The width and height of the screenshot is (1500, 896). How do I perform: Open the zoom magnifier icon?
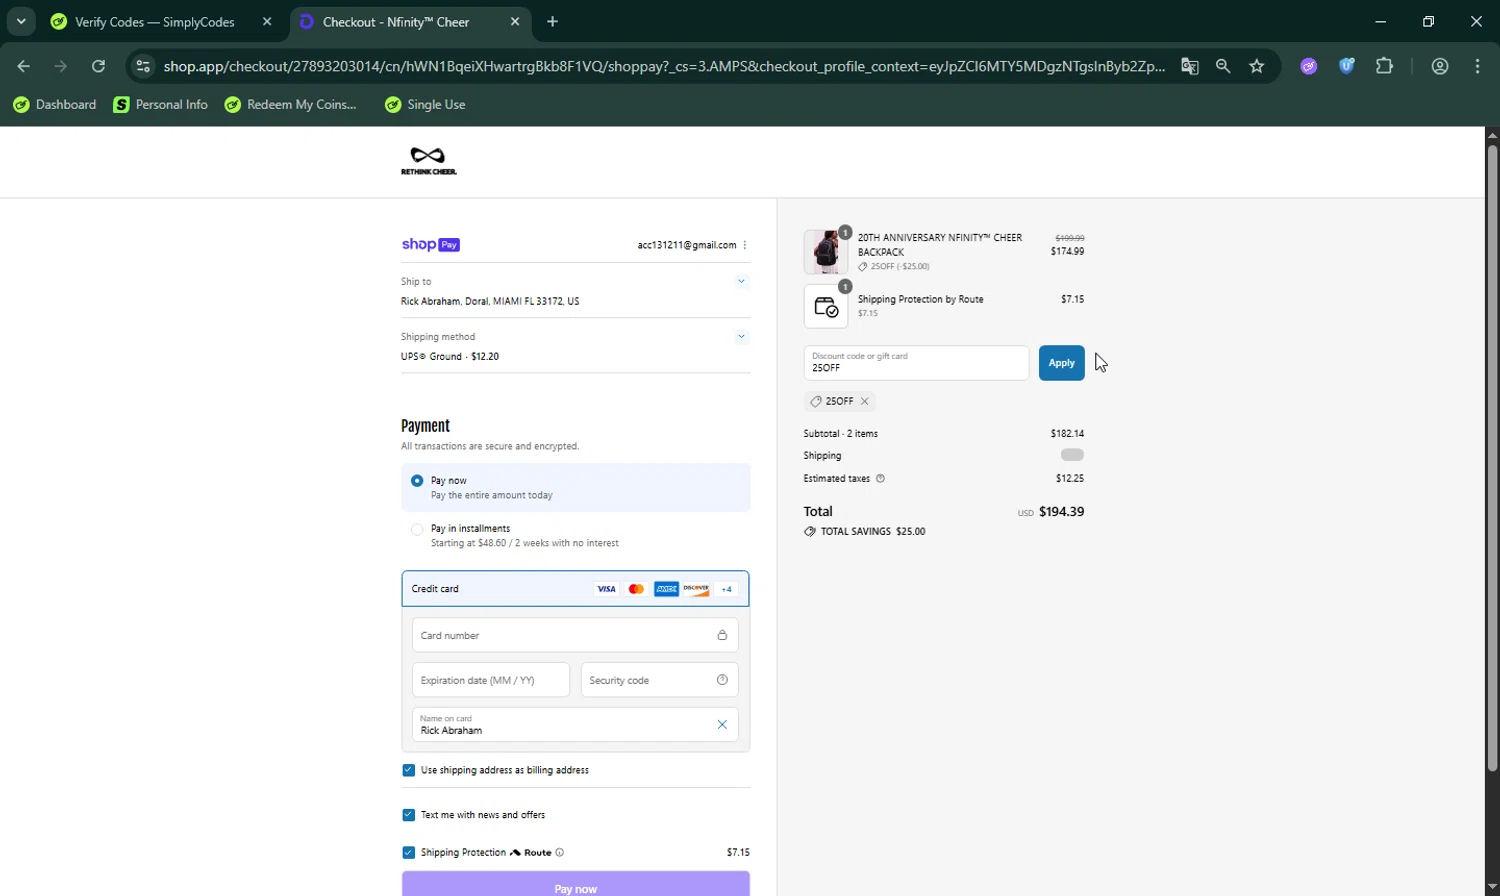tap(1223, 66)
